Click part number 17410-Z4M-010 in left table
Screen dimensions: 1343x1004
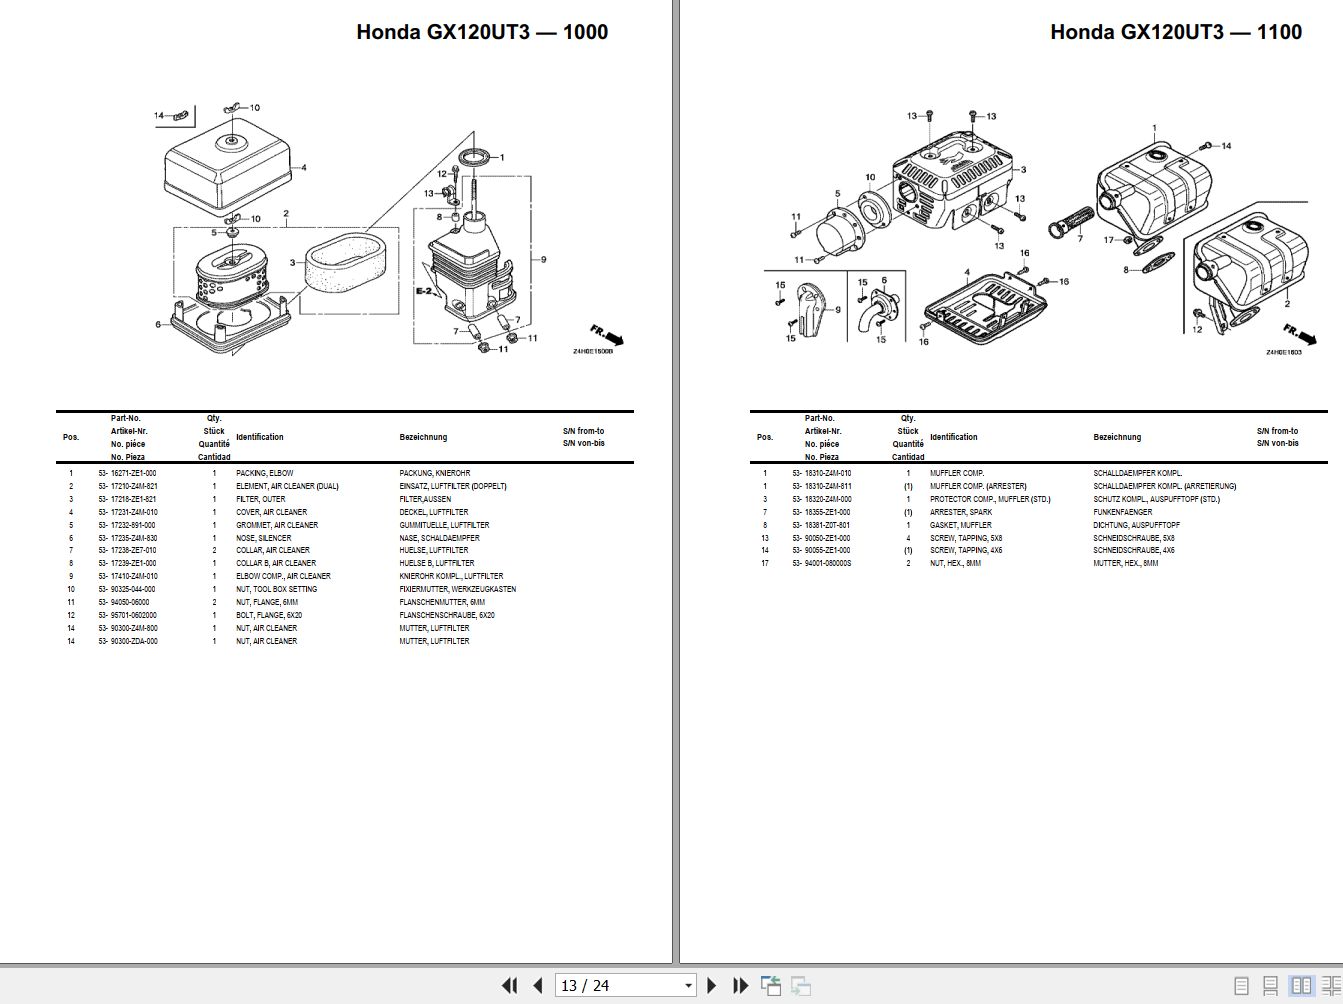point(132,576)
